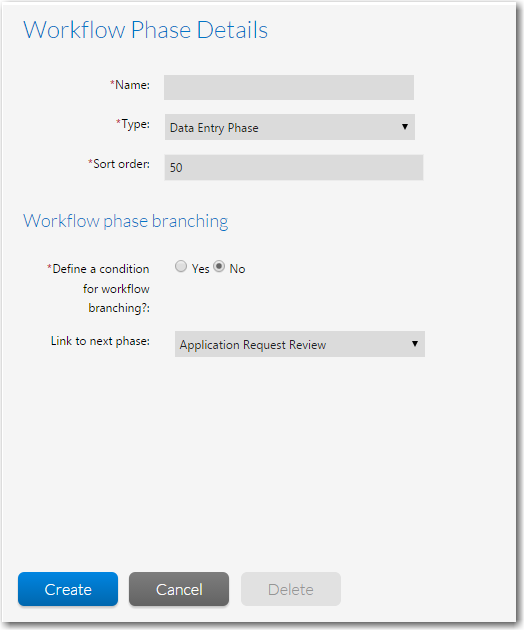The width and height of the screenshot is (524, 630).
Task: Click the Define a condition label text
Action: pyautogui.click(x=98, y=288)
